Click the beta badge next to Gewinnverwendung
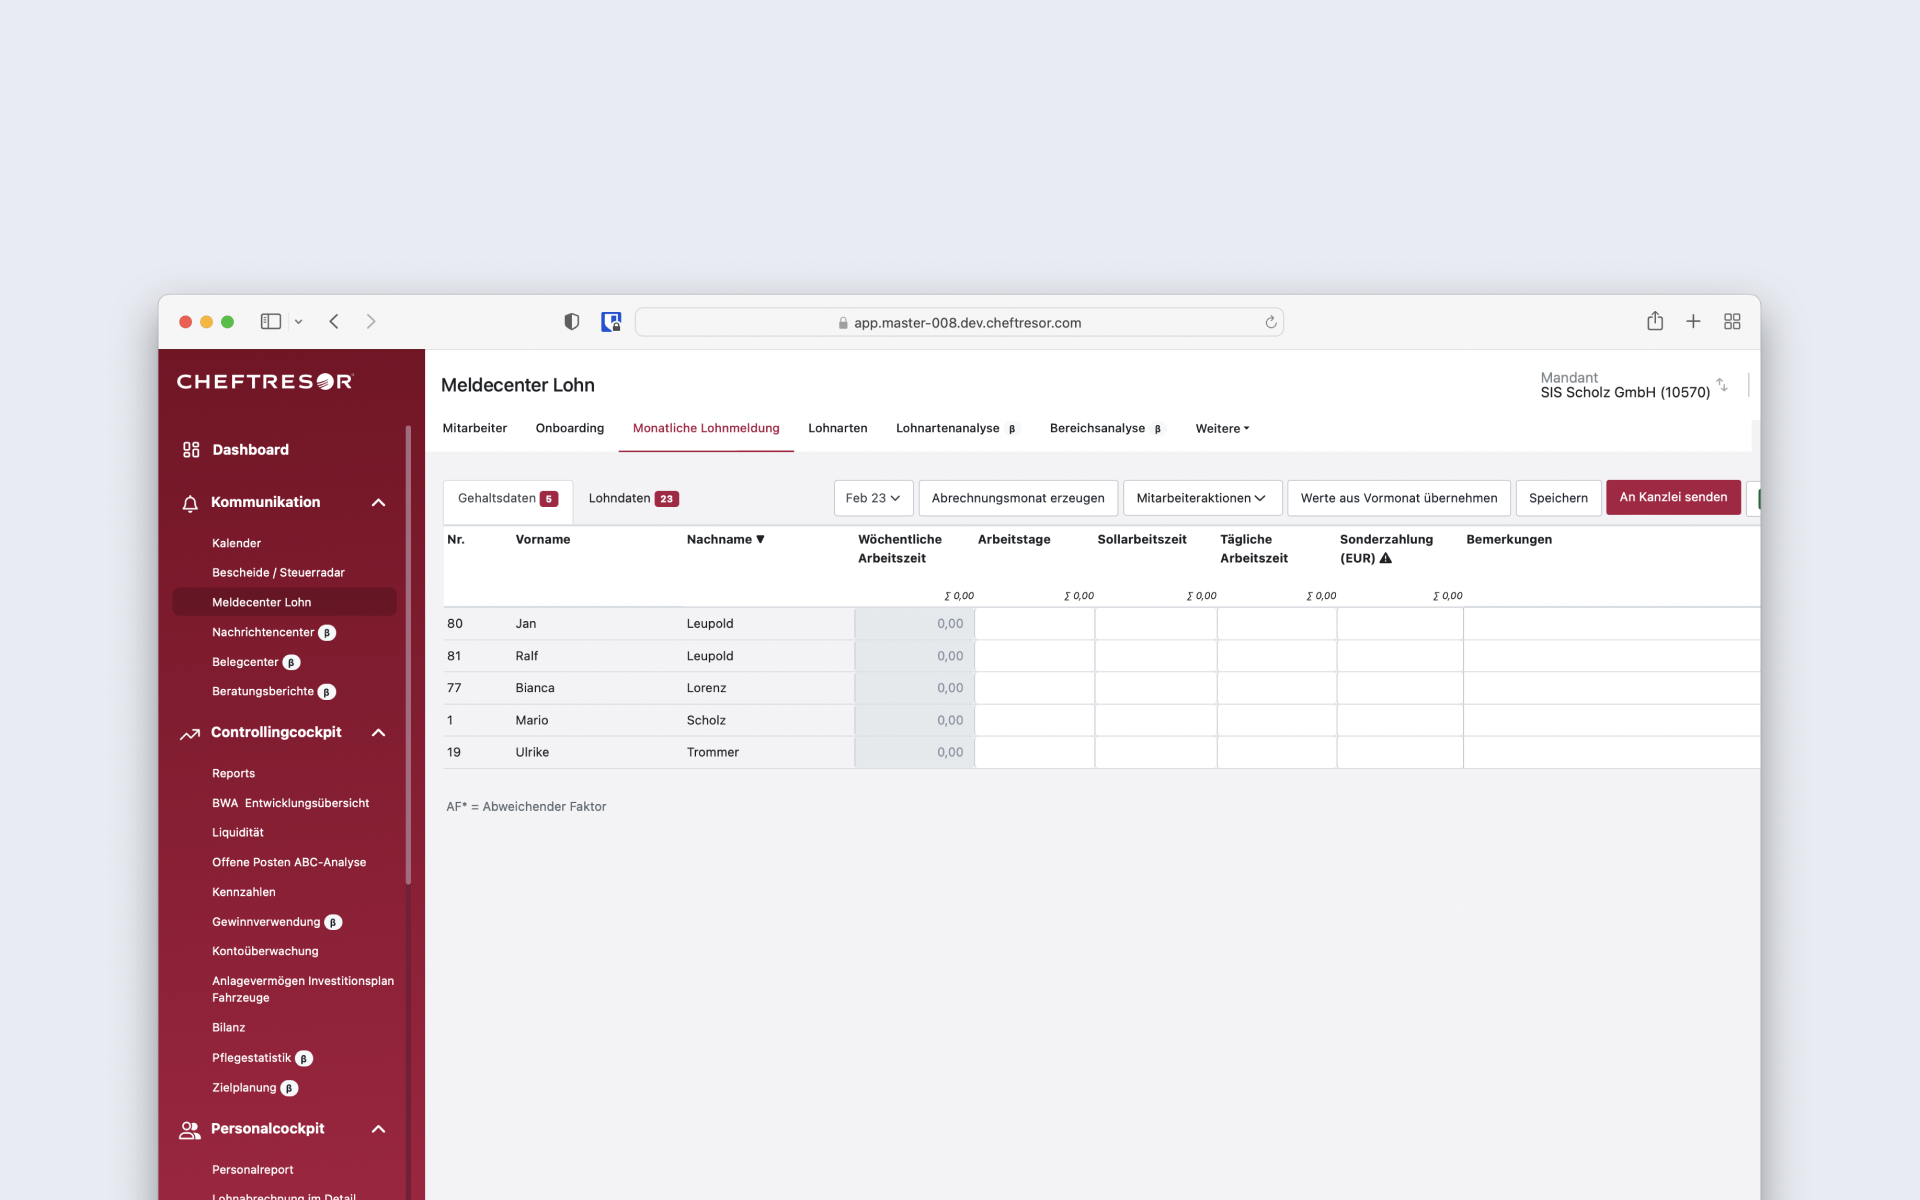Viewport: 1920px width, 1200px height. [x=333, y=923]
